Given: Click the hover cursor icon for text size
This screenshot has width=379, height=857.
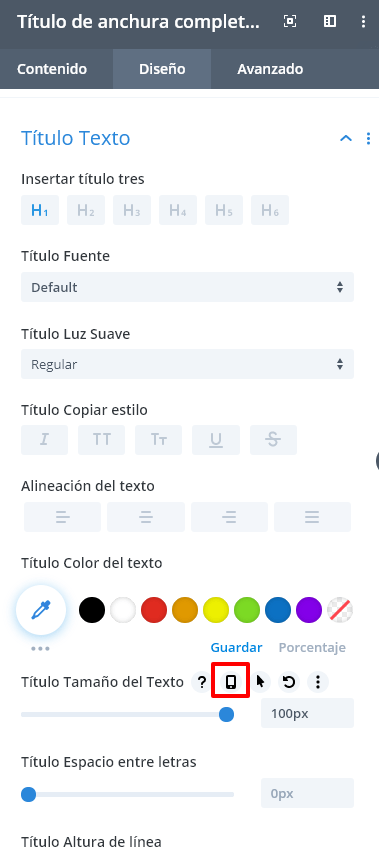Looking at the screenshot, I should pyautogui.click(x=260, y=682).
